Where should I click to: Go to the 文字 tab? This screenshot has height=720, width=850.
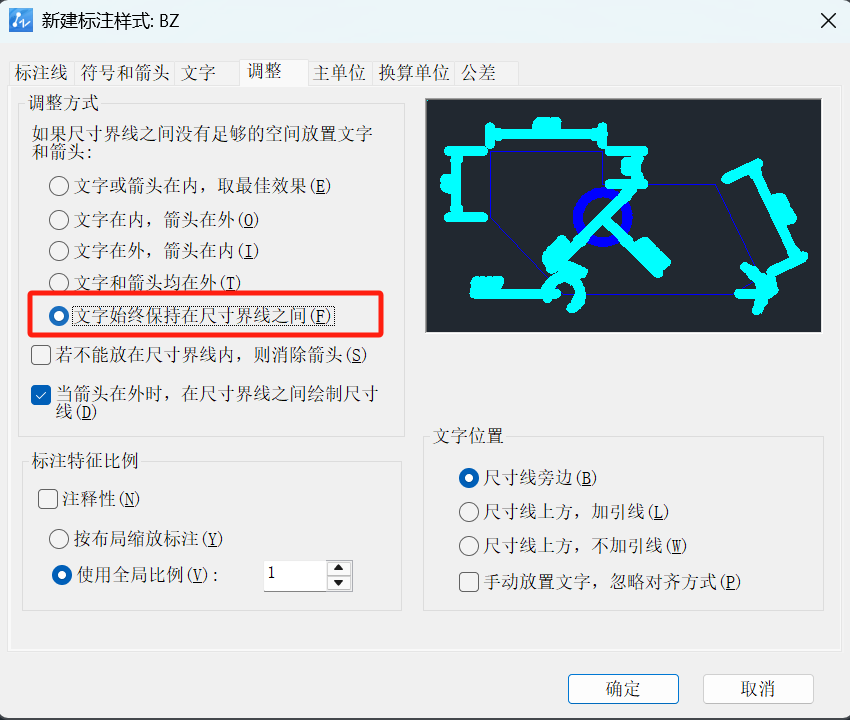pyautogui.click(x=198, y=73)
